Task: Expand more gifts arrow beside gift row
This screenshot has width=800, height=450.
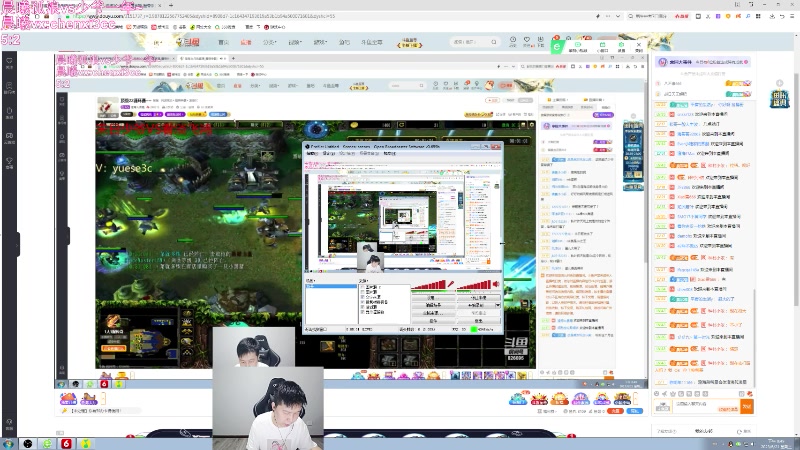Action: click(636, 398)
